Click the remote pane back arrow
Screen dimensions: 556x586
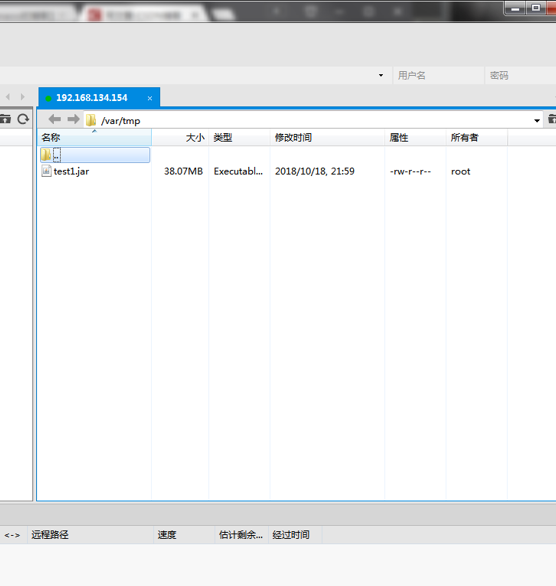(55, 119)
